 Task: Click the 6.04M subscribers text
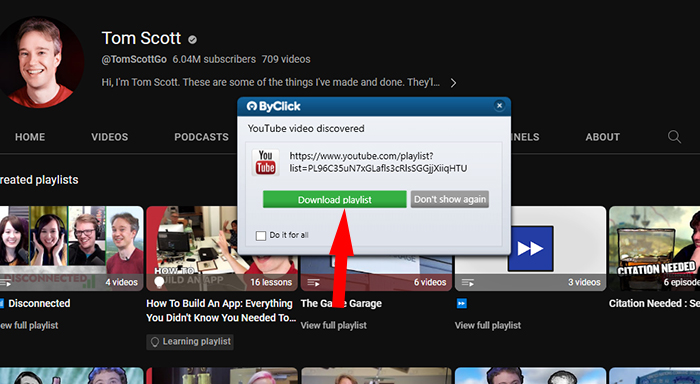pyautogui.click(x=214, y=59)
